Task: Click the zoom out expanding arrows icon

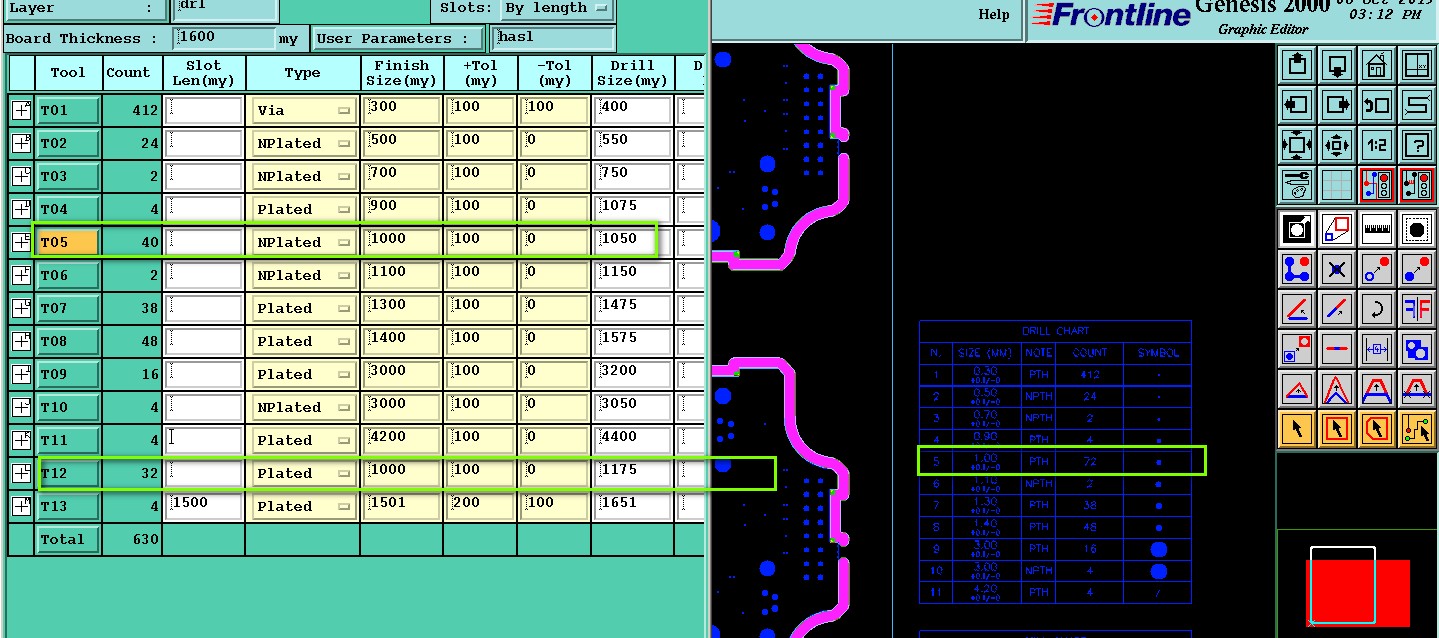Action: [x=1297, y=145]
